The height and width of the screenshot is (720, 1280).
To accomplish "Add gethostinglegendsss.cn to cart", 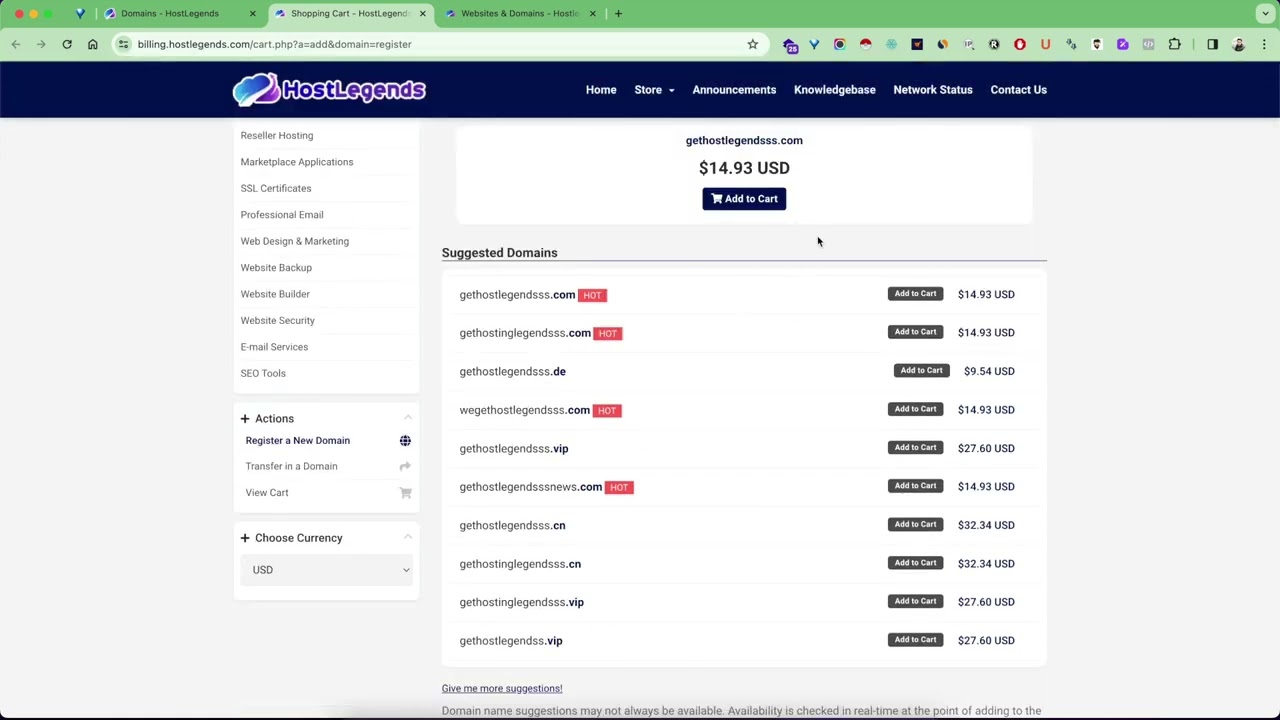I will [x=915, y=563].
